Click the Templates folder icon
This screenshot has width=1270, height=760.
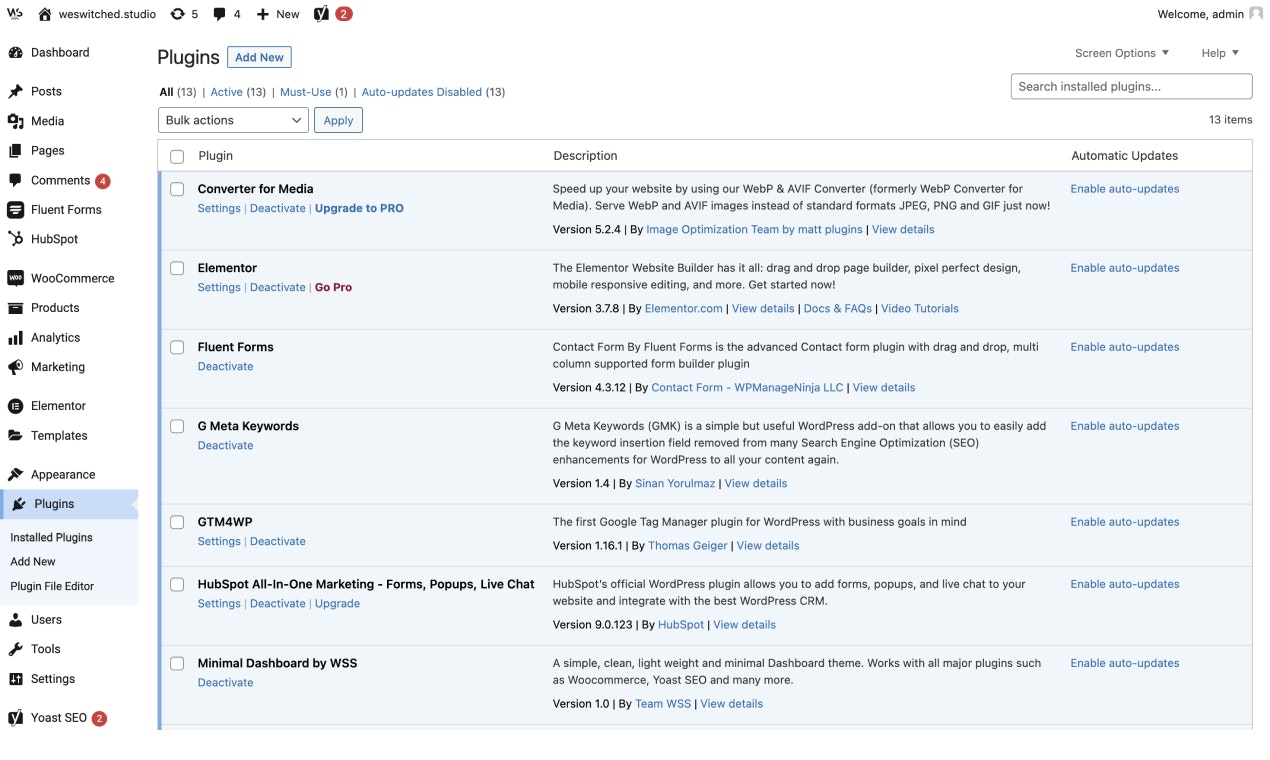[15, 435]
